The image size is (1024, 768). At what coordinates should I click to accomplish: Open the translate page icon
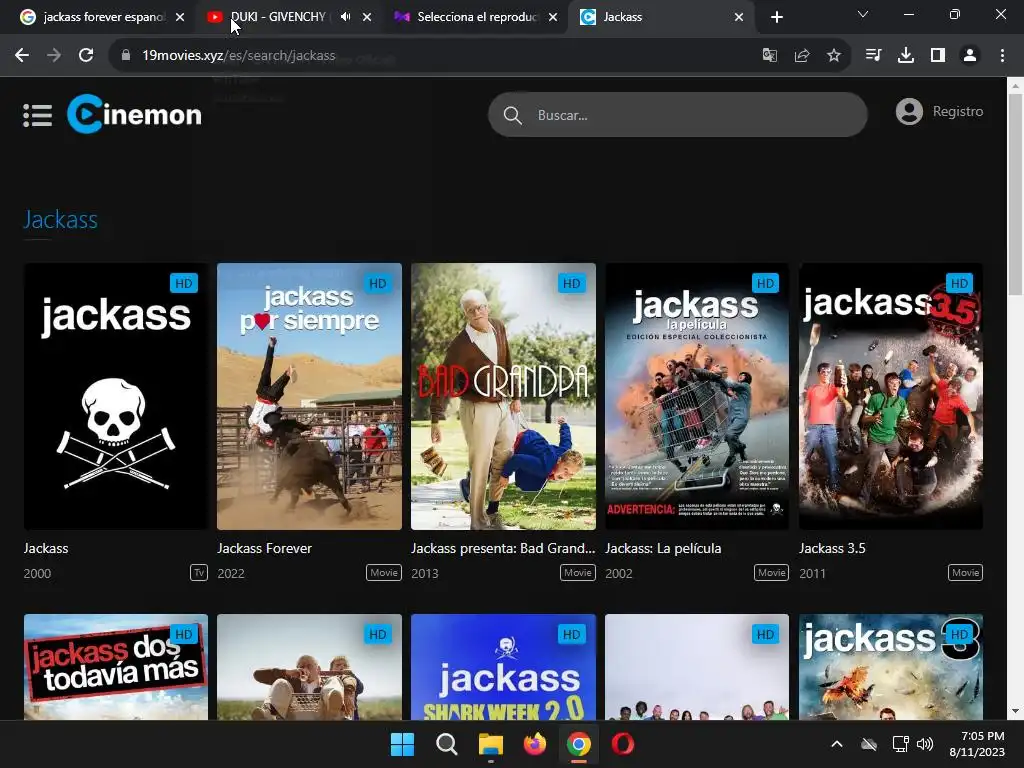pyautogui.click(x=770, y=56)
